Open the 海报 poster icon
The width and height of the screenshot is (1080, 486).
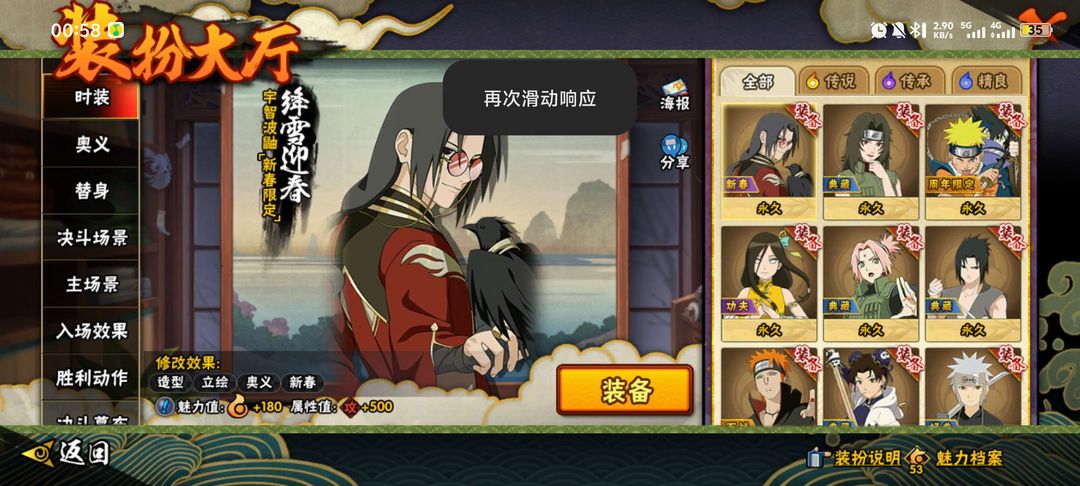click(674, 94)
